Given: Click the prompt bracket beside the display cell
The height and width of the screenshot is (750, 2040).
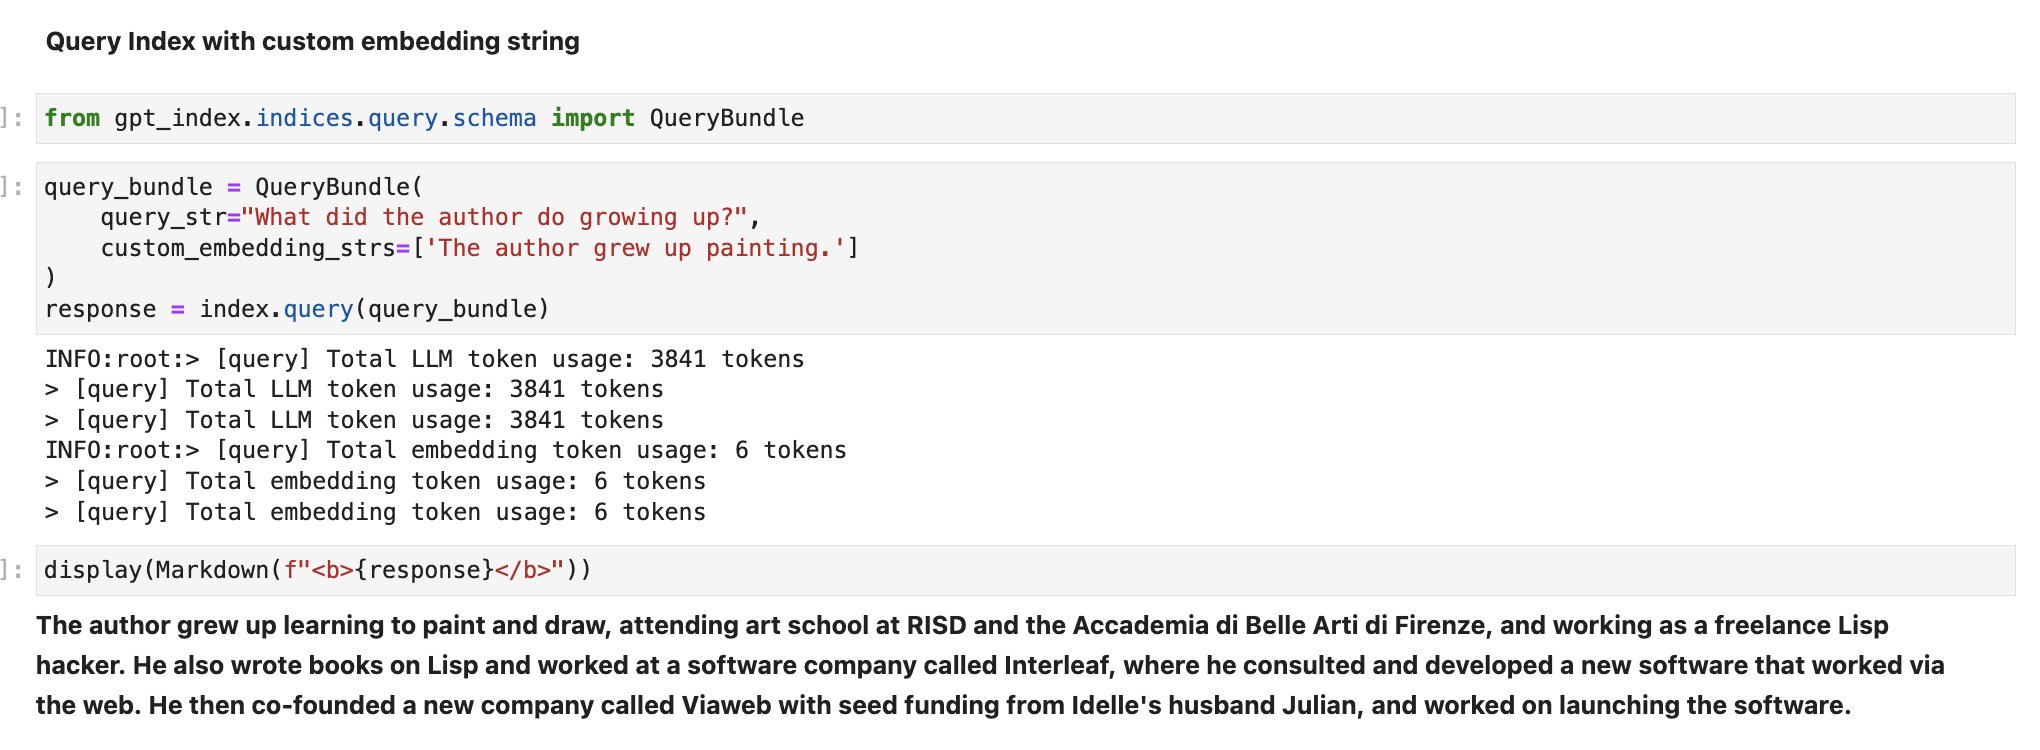Looking at the screenshot, I should point(12,571).
